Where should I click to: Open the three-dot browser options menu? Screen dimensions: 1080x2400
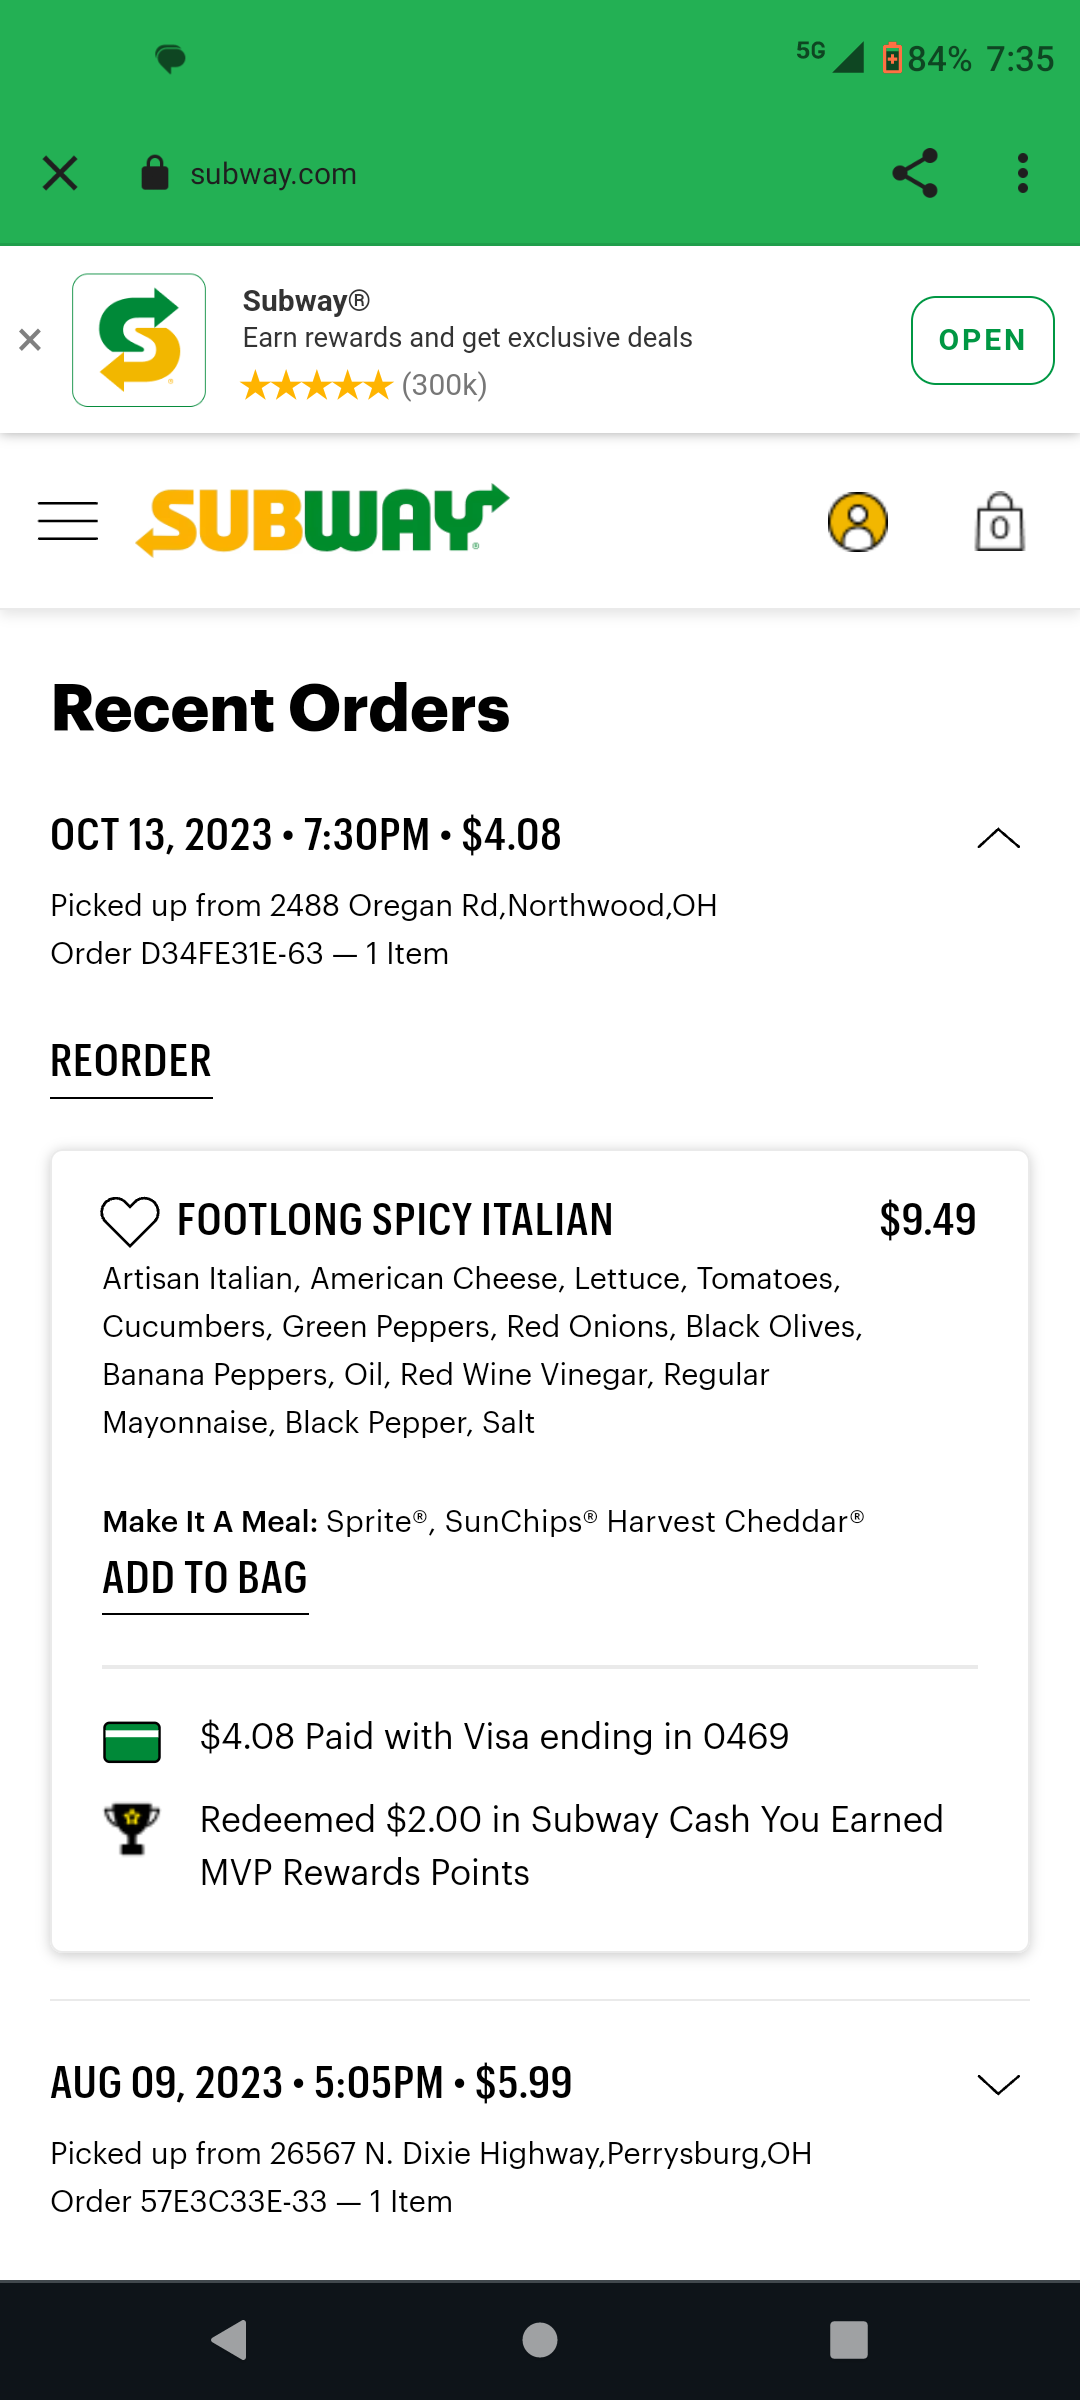click(1022, 173)
